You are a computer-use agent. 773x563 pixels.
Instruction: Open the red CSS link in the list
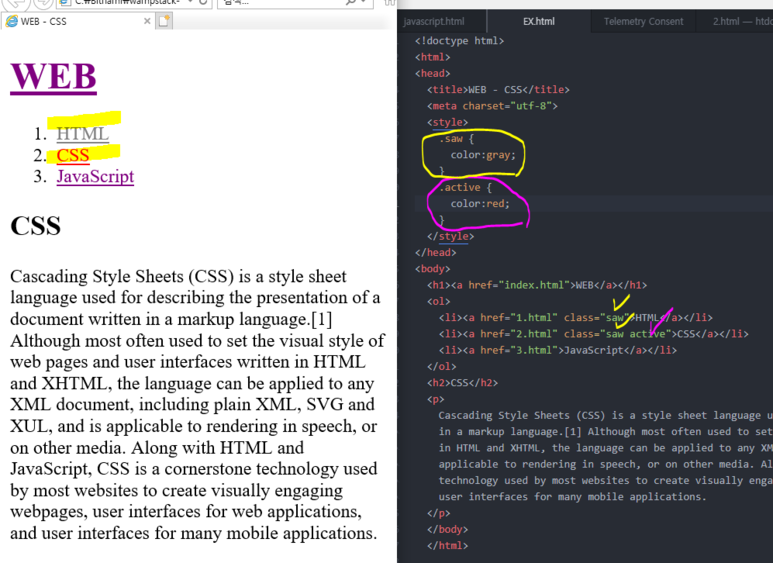(x=73, y=155)
